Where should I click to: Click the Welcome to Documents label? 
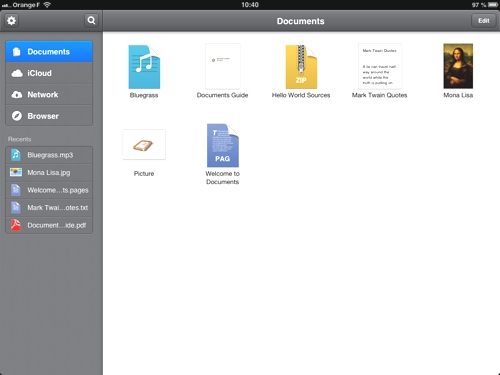coord(223,178)
